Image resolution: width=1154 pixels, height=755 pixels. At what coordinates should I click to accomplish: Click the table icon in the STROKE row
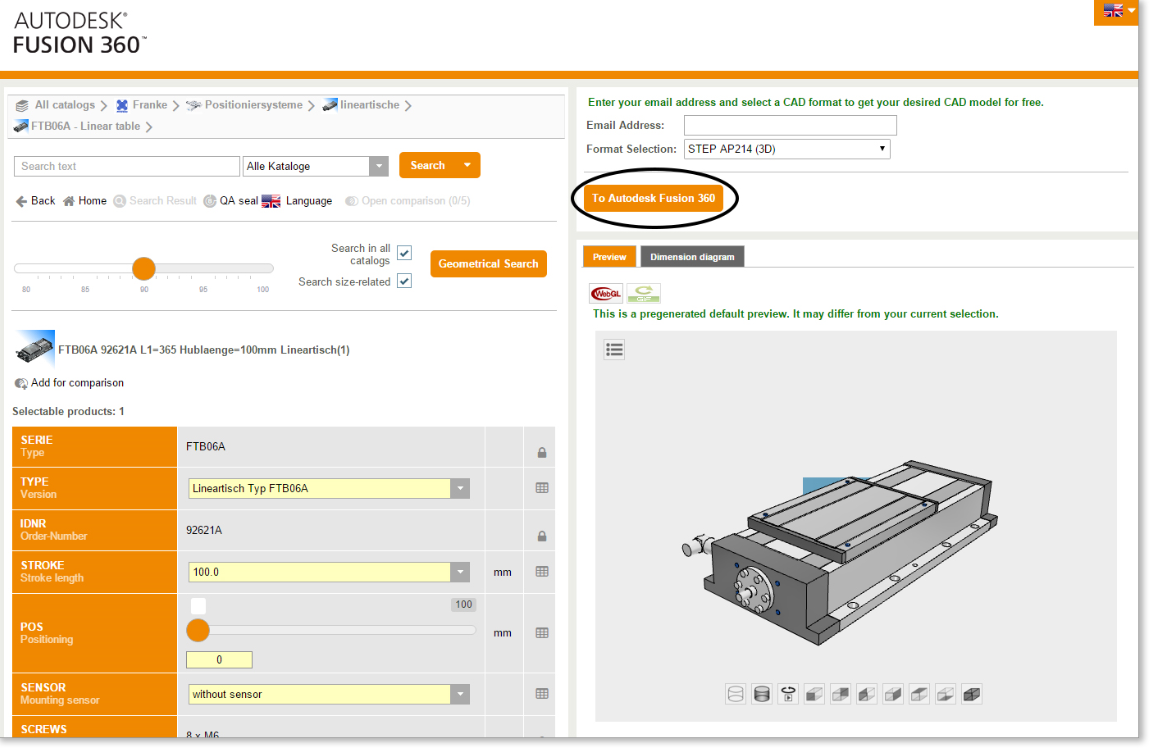tap(542, 572)
